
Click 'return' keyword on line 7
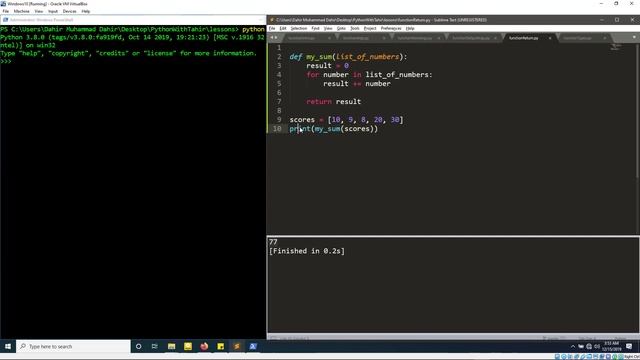pos(319,102)
